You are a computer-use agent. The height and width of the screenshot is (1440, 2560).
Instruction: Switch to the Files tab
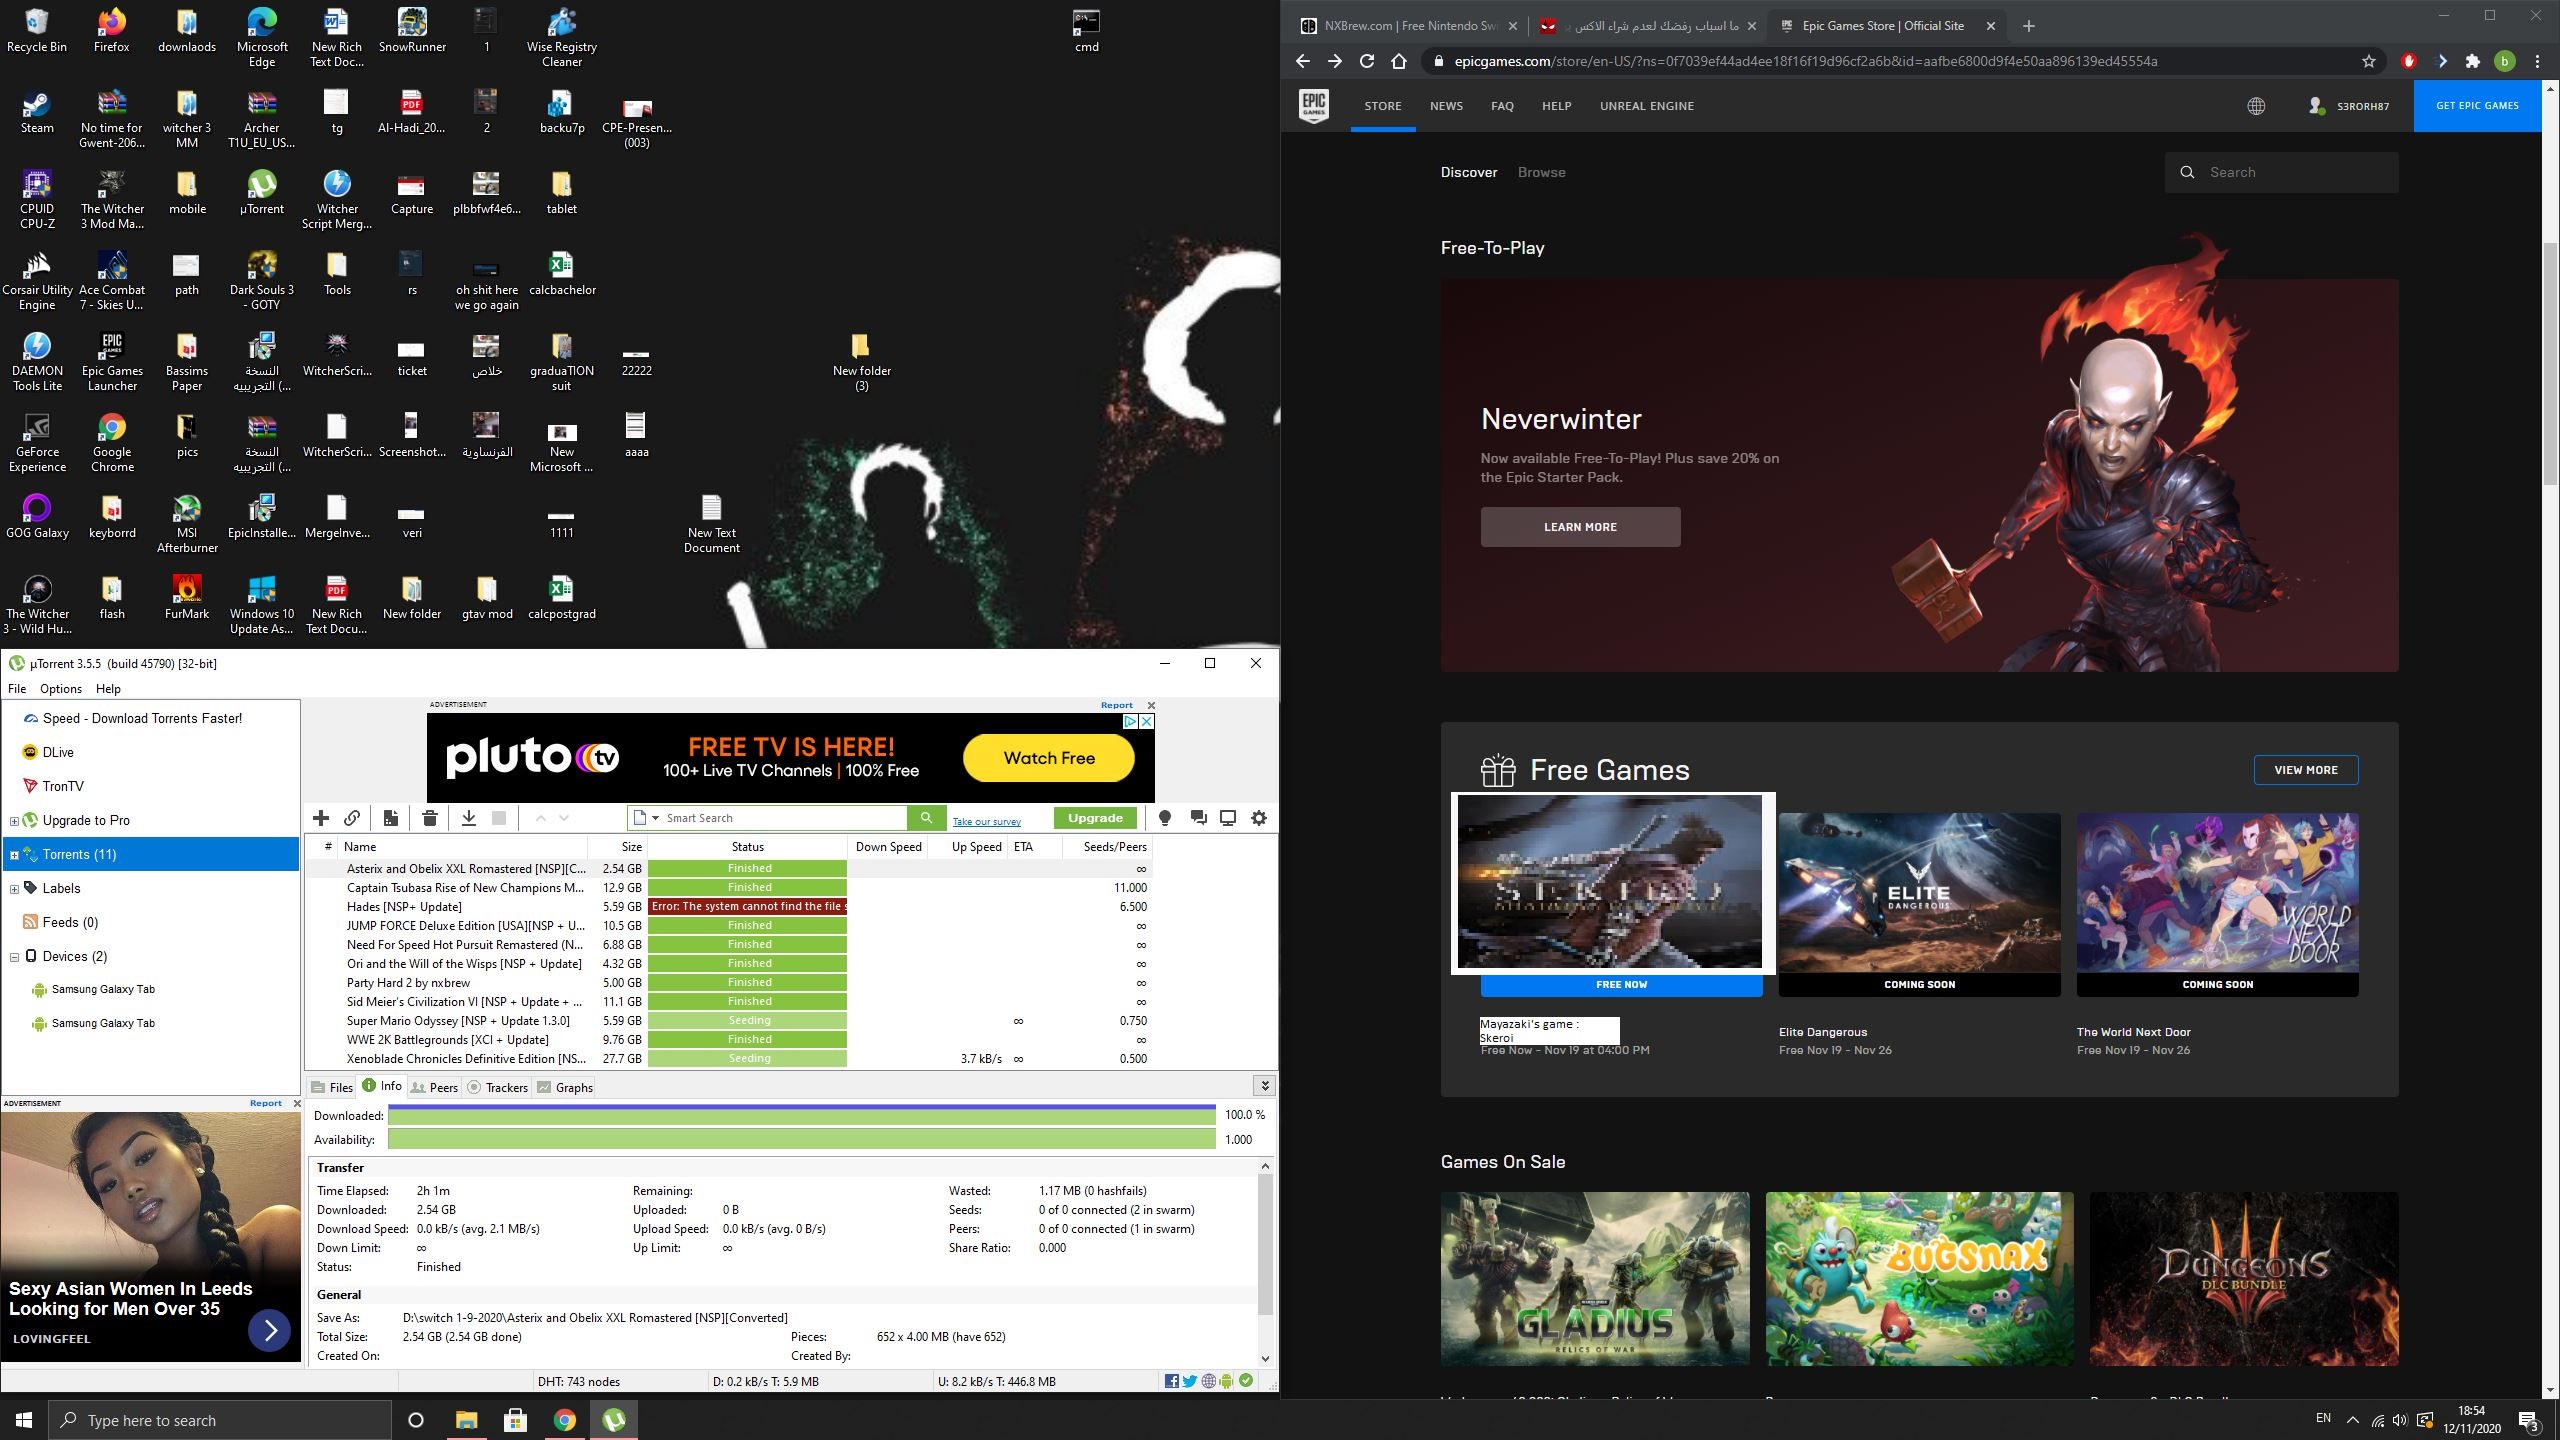[332, 1087]
